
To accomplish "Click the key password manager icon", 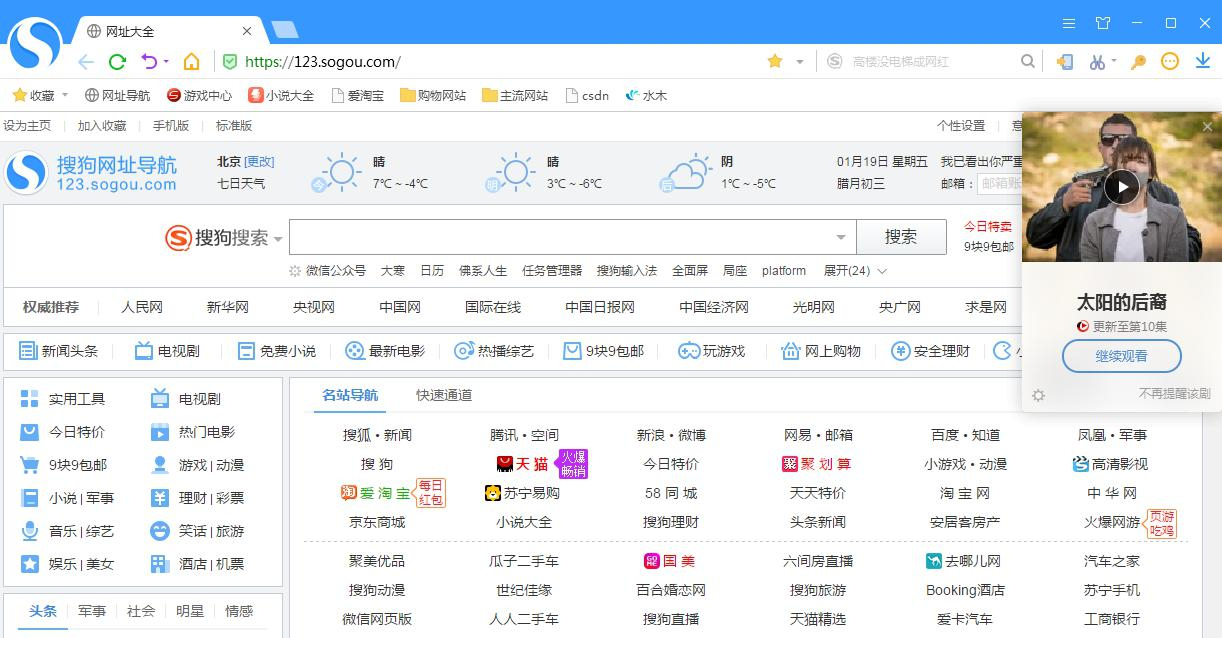I will [1139, 62].
